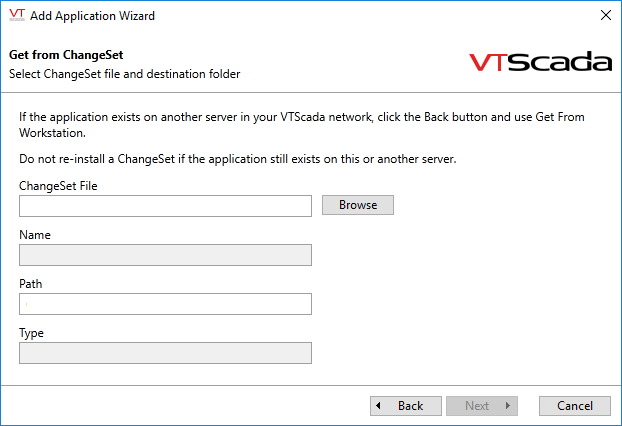Click the "Get from ChangeSet" heading

65,54
